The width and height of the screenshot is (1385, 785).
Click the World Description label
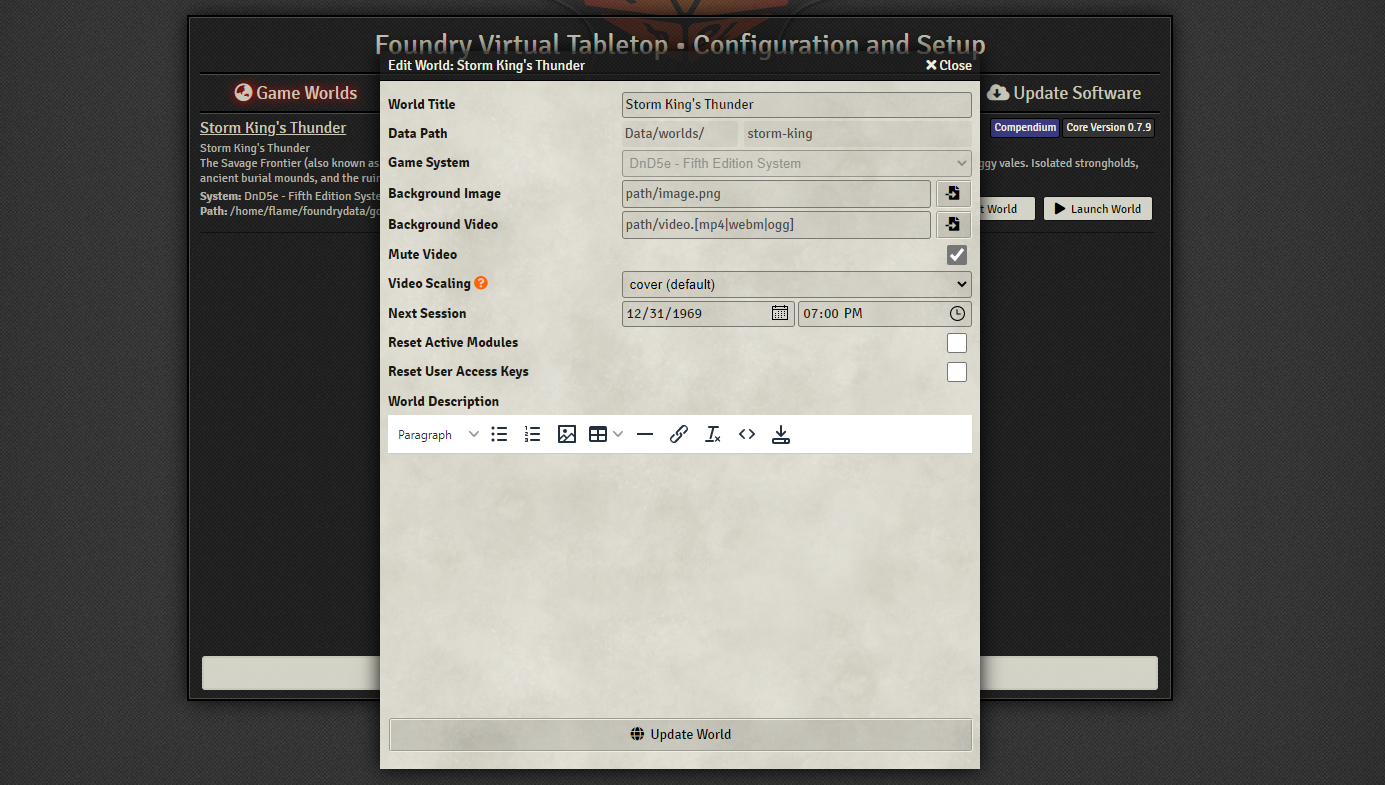coord(443,401)
